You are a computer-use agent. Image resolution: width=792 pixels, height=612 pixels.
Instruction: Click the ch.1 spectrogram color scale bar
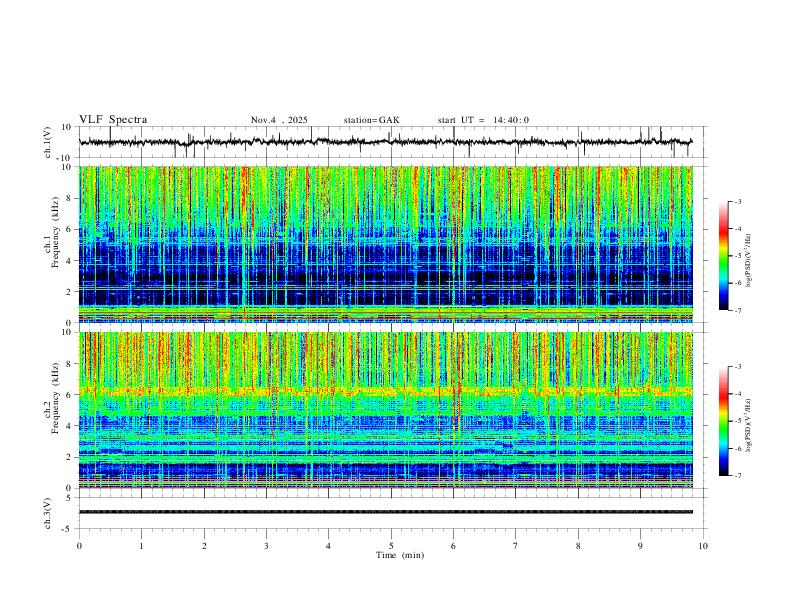pos(724,256)
